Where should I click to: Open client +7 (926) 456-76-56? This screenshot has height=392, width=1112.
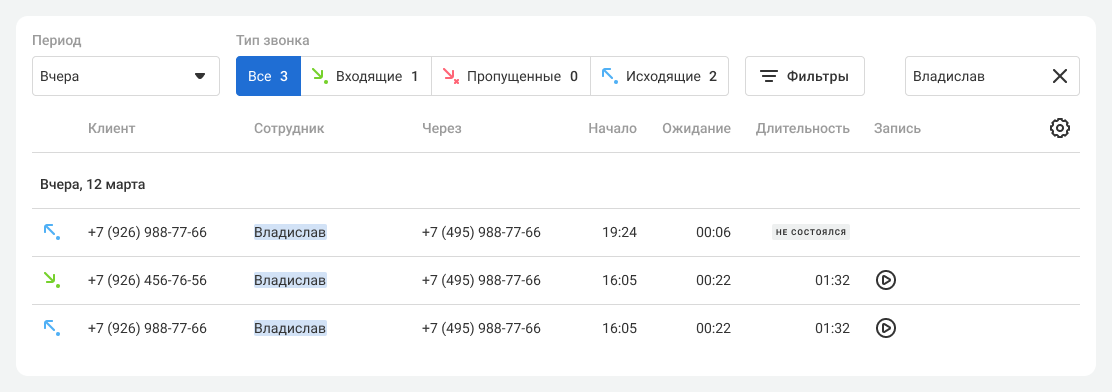click(147, 281)
